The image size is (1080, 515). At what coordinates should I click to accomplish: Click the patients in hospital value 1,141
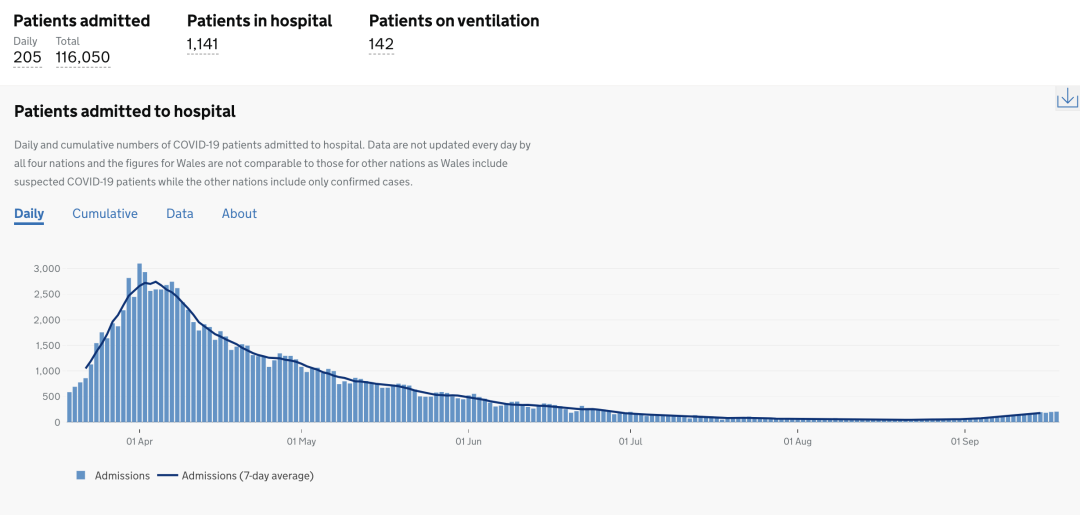[x=202, y=43]
